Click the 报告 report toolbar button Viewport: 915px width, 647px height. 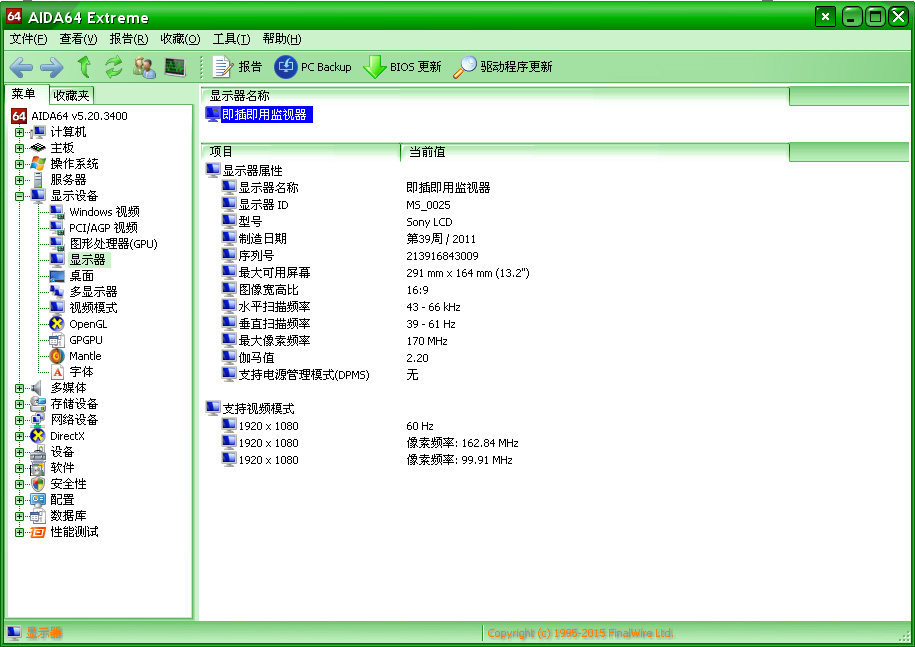point(237,67)
